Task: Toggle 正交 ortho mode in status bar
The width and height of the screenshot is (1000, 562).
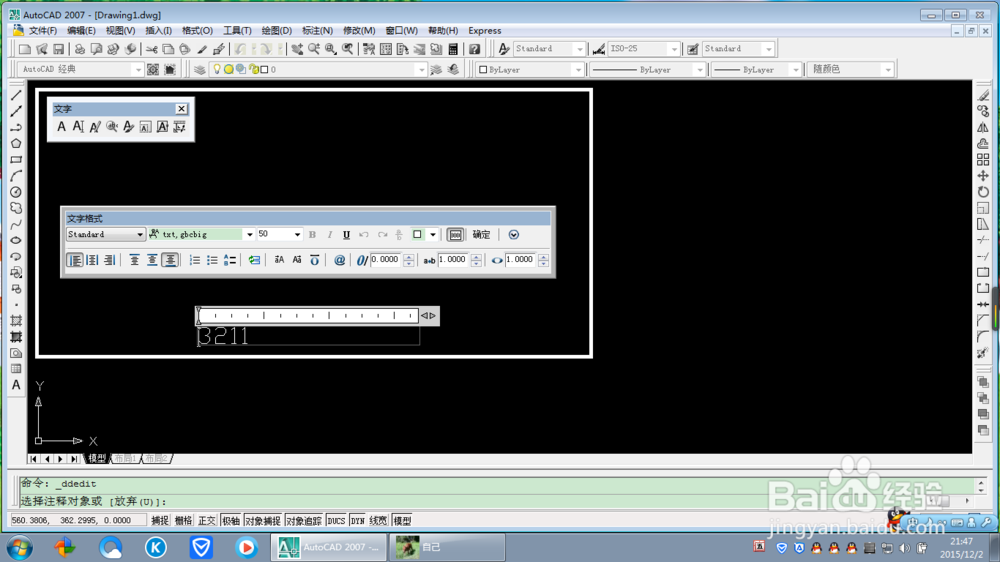Action: click(x=207, y=521)
